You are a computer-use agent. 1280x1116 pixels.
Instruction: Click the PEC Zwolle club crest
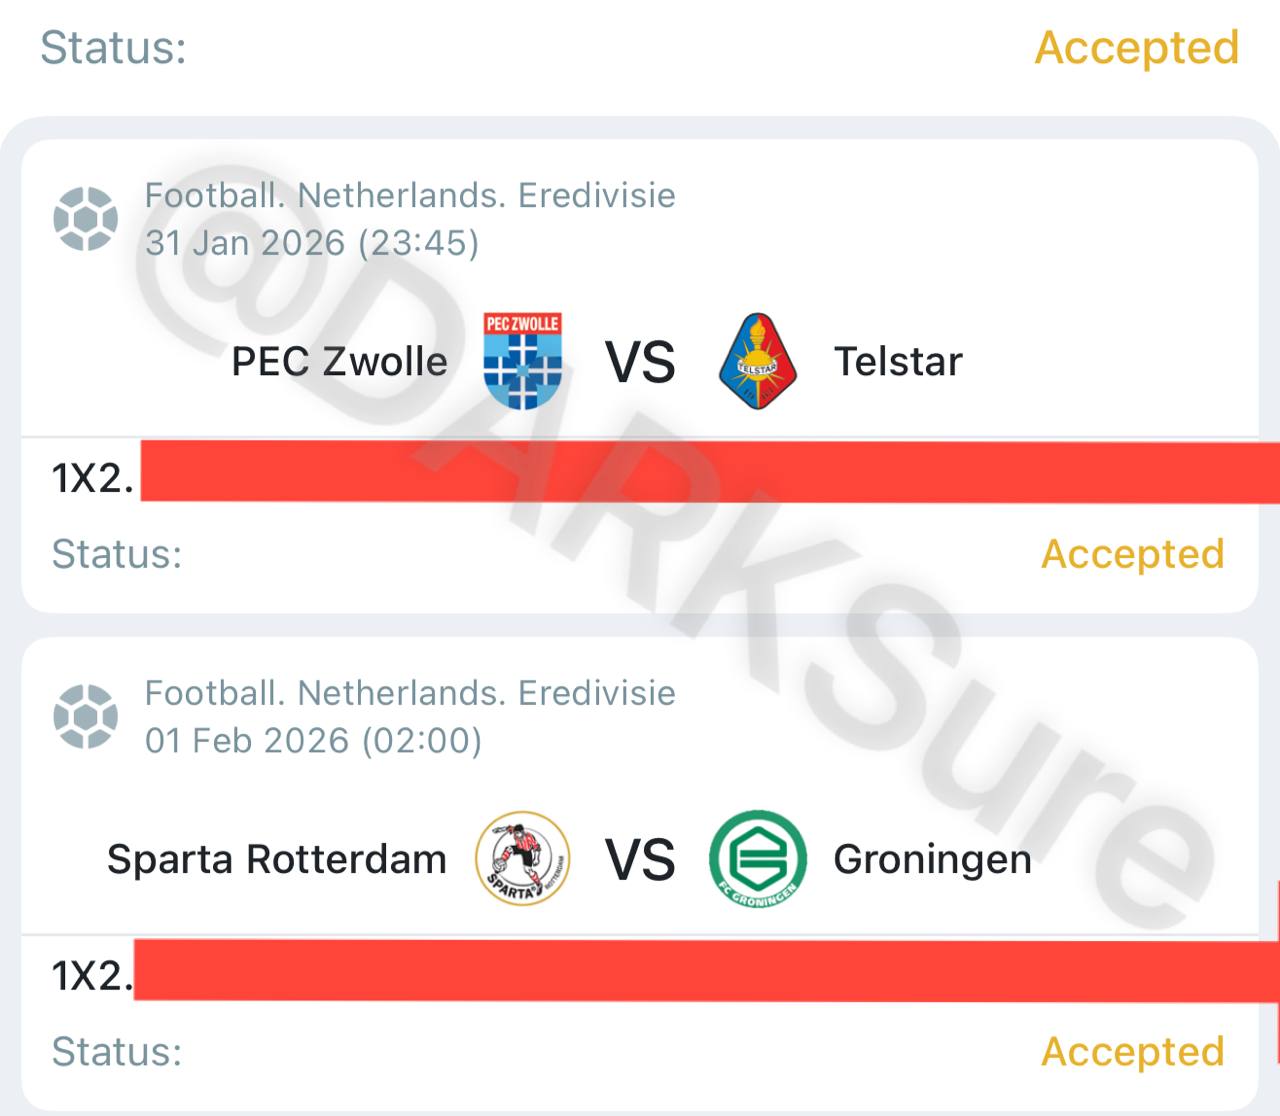522,361
